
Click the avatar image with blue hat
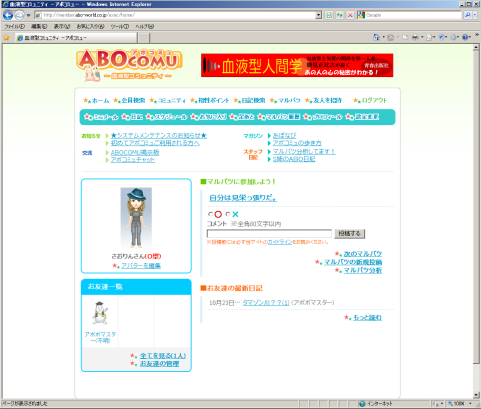(136, 217)
